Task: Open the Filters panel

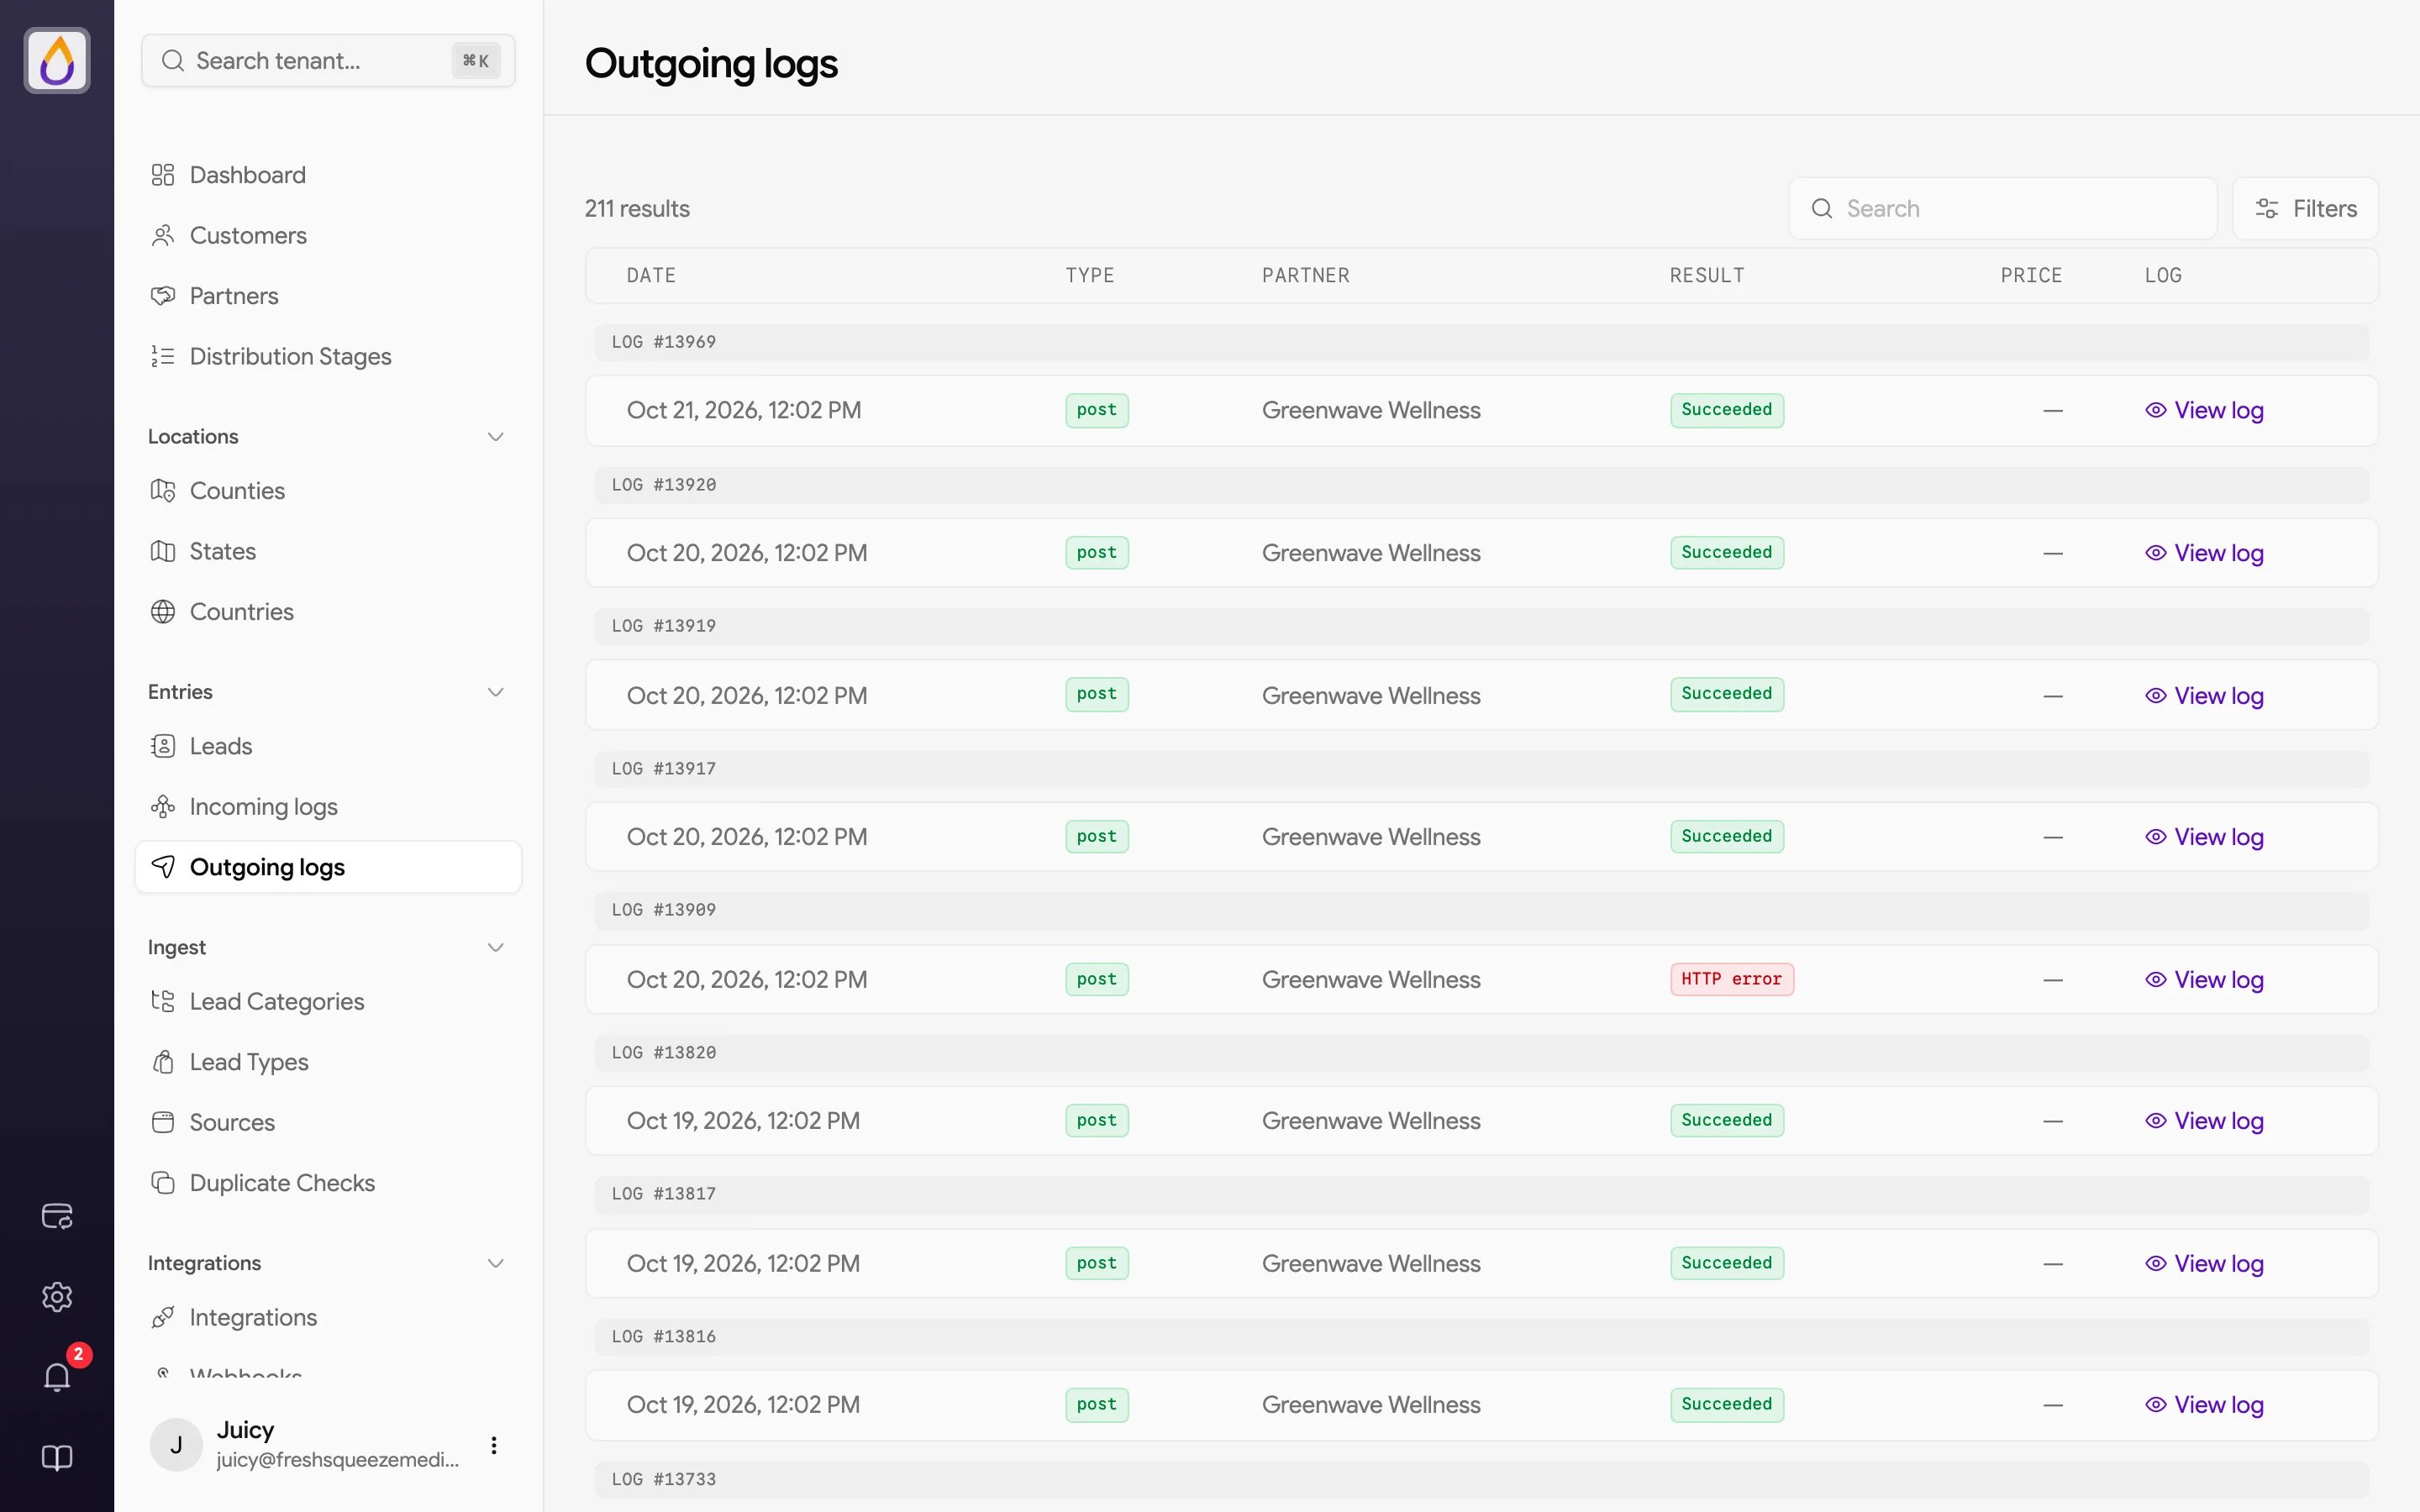Action: [x=2305, y=208]
